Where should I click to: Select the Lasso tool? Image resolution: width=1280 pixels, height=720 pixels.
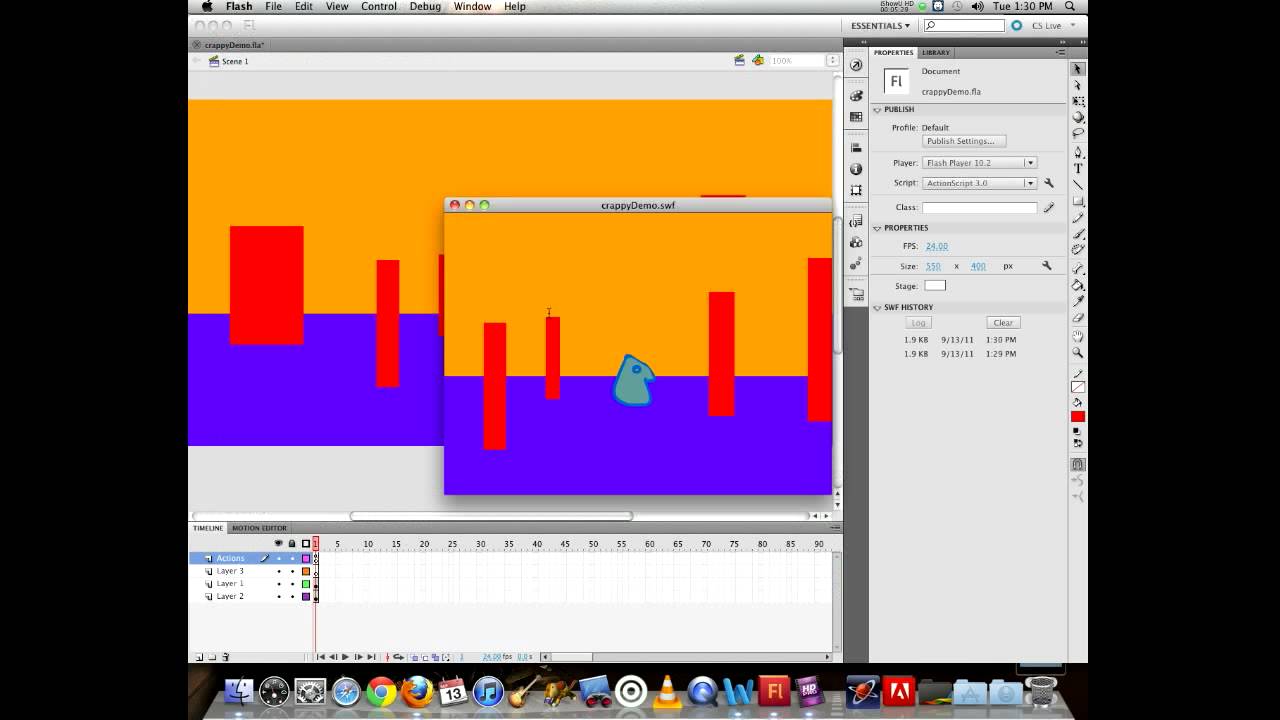[x=1078, y=132]
